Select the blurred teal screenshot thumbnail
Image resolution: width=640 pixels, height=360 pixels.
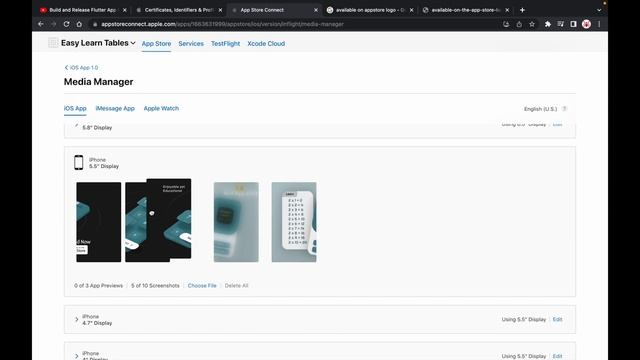[x=236, y=222]
